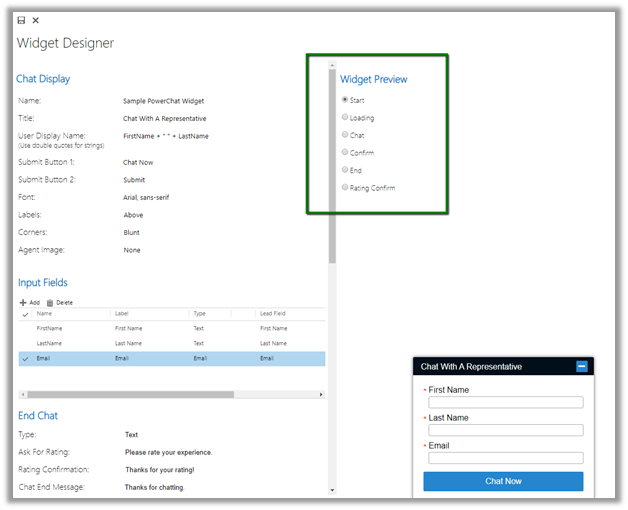This screenshot has height=510, width=628.
Task: Pick the Rating Confirm radio option
Action: (345, 187)
